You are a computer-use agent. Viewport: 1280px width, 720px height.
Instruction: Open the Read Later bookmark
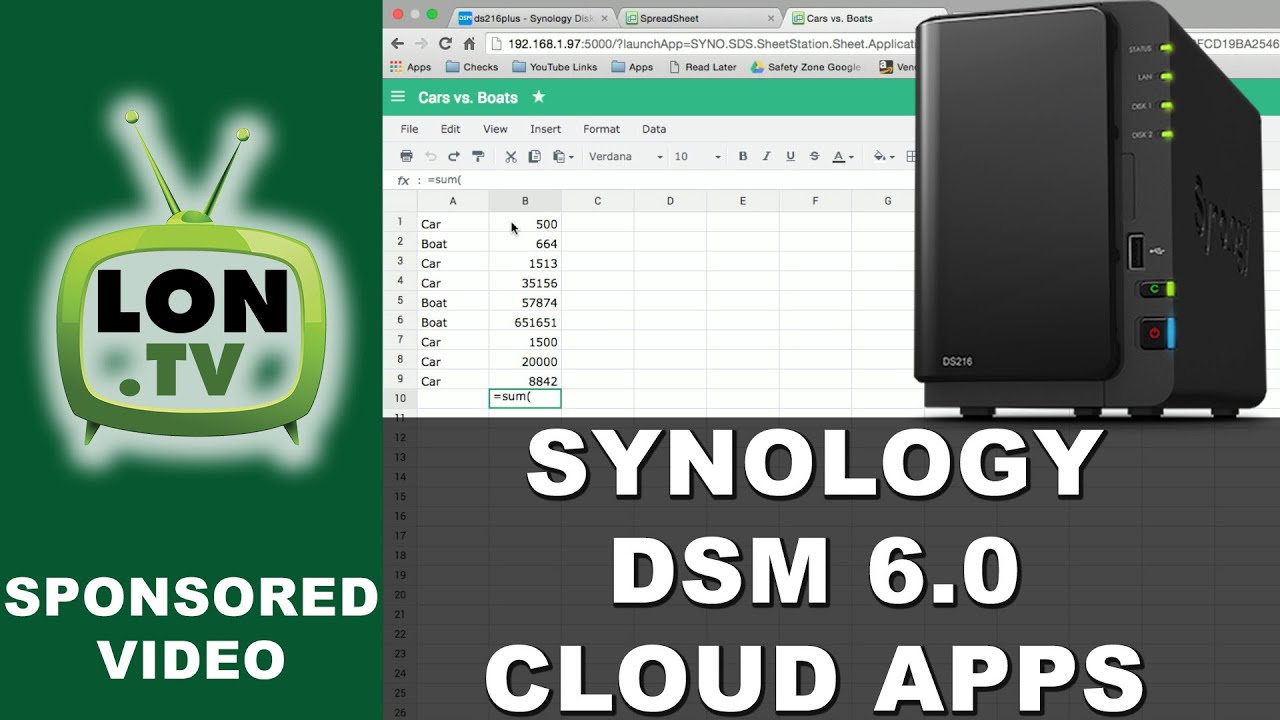coord(703,67)
